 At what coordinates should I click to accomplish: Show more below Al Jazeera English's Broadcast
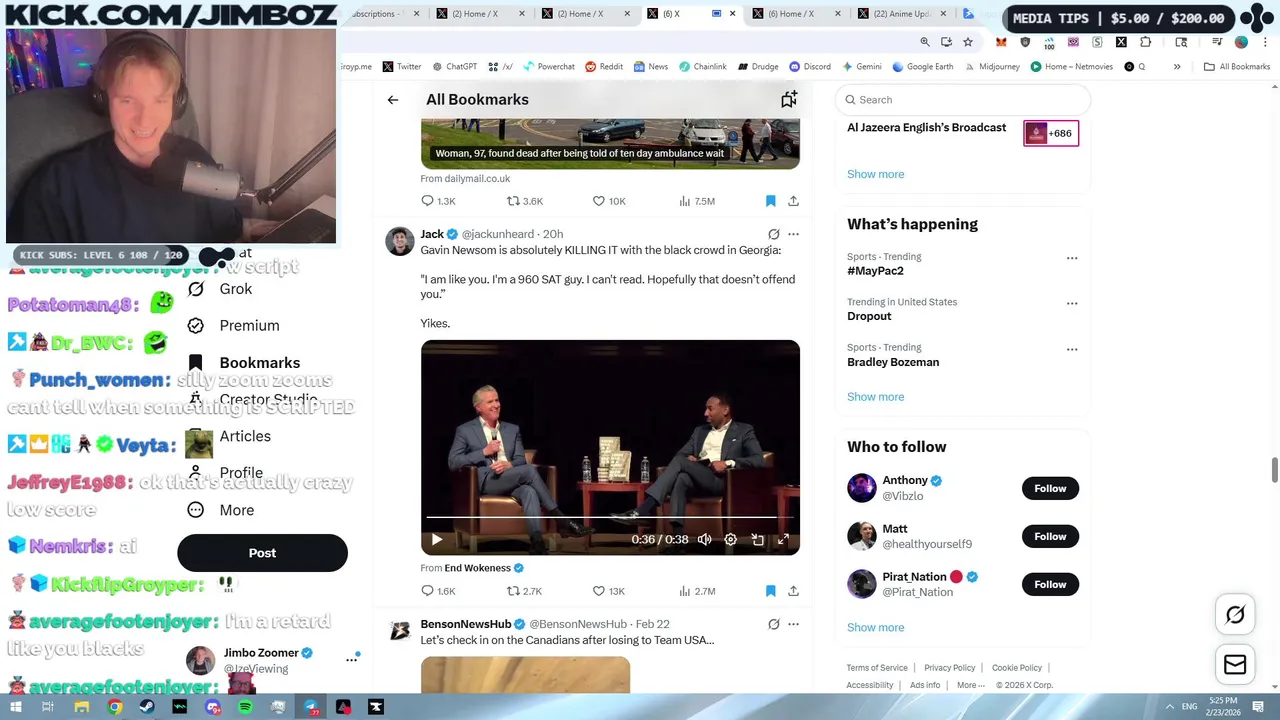click(x=875, y=174)
